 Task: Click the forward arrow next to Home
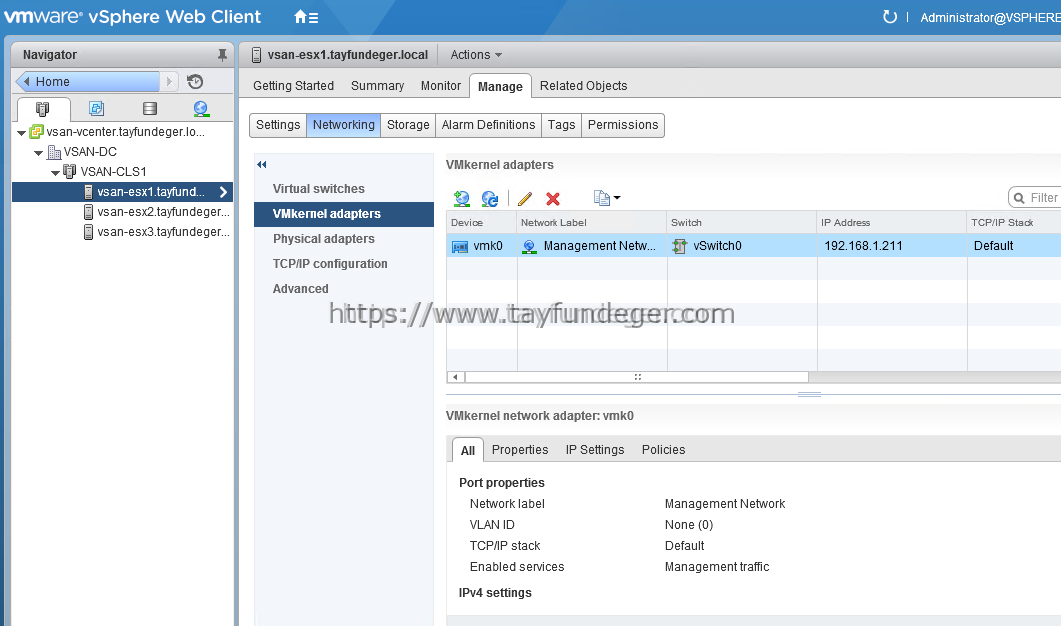[170, 82]
